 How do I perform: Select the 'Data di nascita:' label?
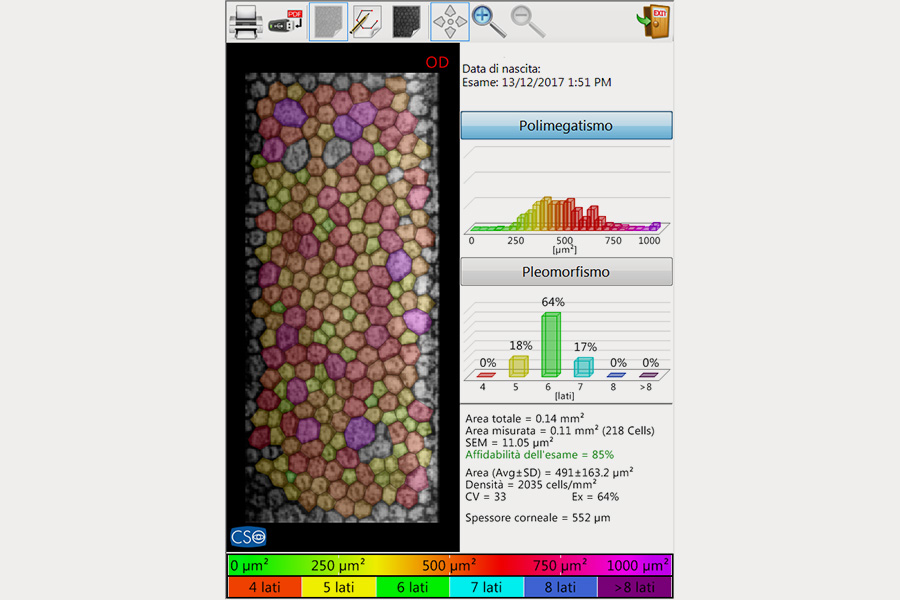[501, 69]
